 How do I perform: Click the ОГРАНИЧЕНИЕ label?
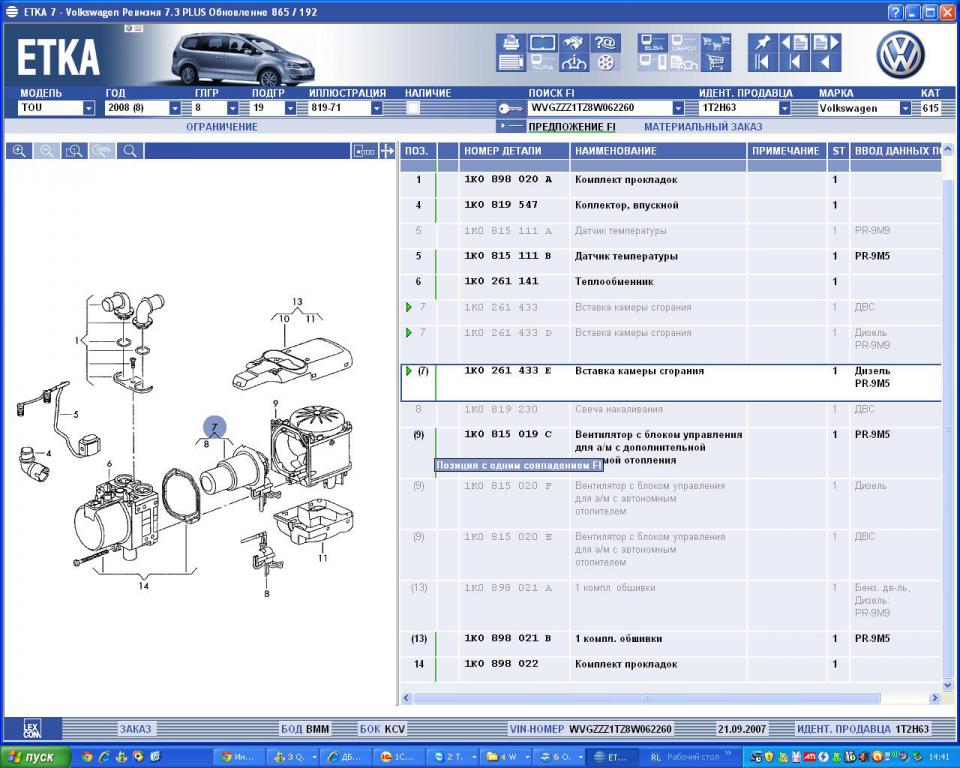(x=222, y=127)
